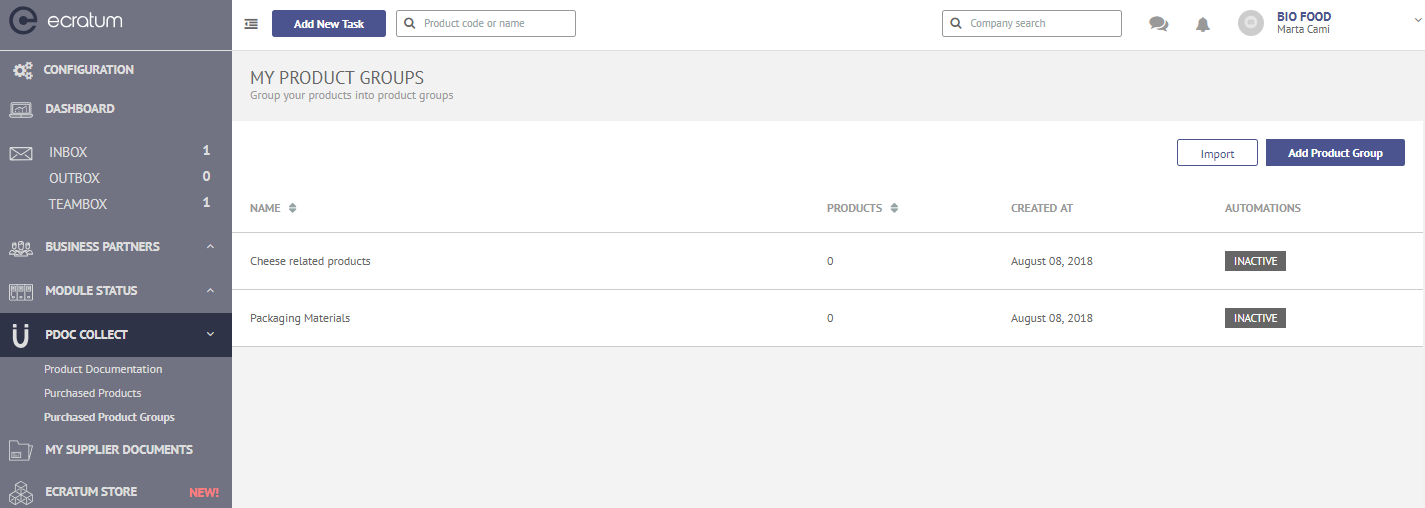Open the notifications bell icon

[1203, 24]
